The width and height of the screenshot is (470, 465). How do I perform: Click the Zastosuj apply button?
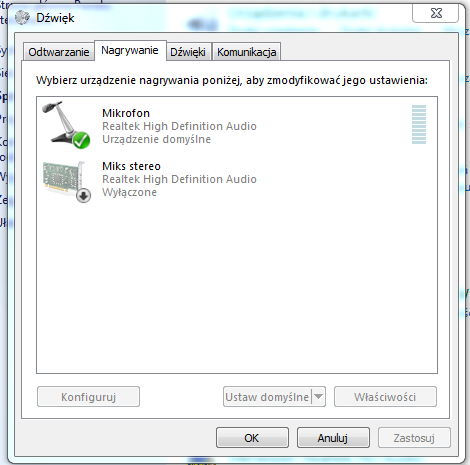414,438
